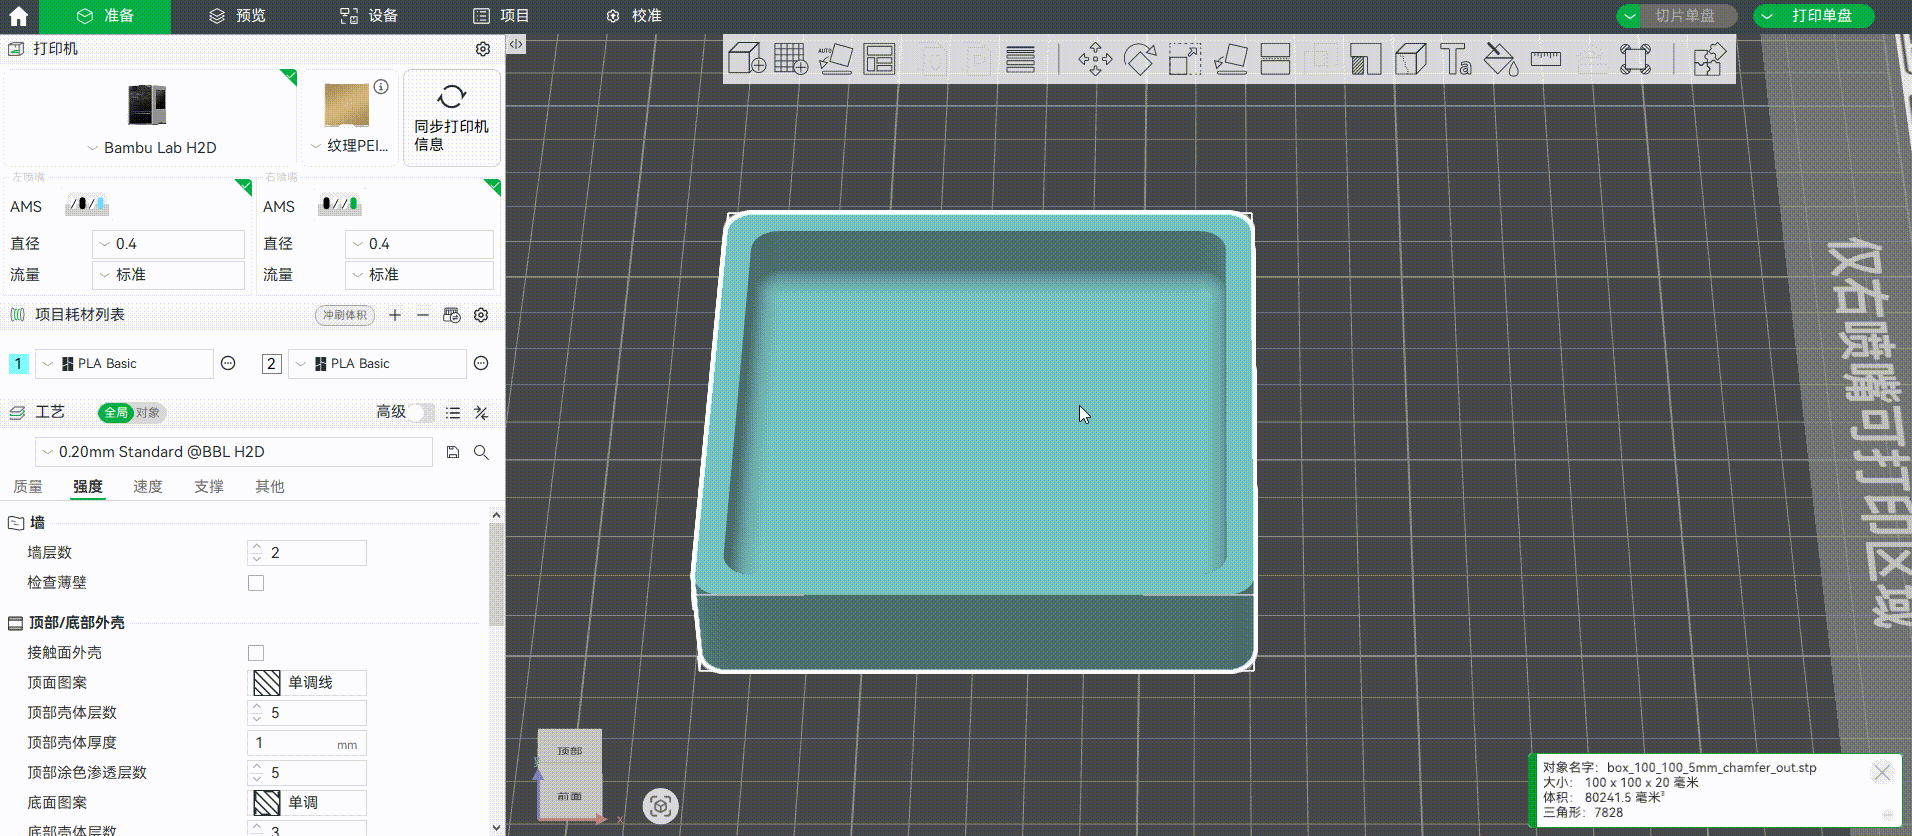Screen dimensions: 1912x836
Task: Select the Cut tool
Action: [1275, 59]
